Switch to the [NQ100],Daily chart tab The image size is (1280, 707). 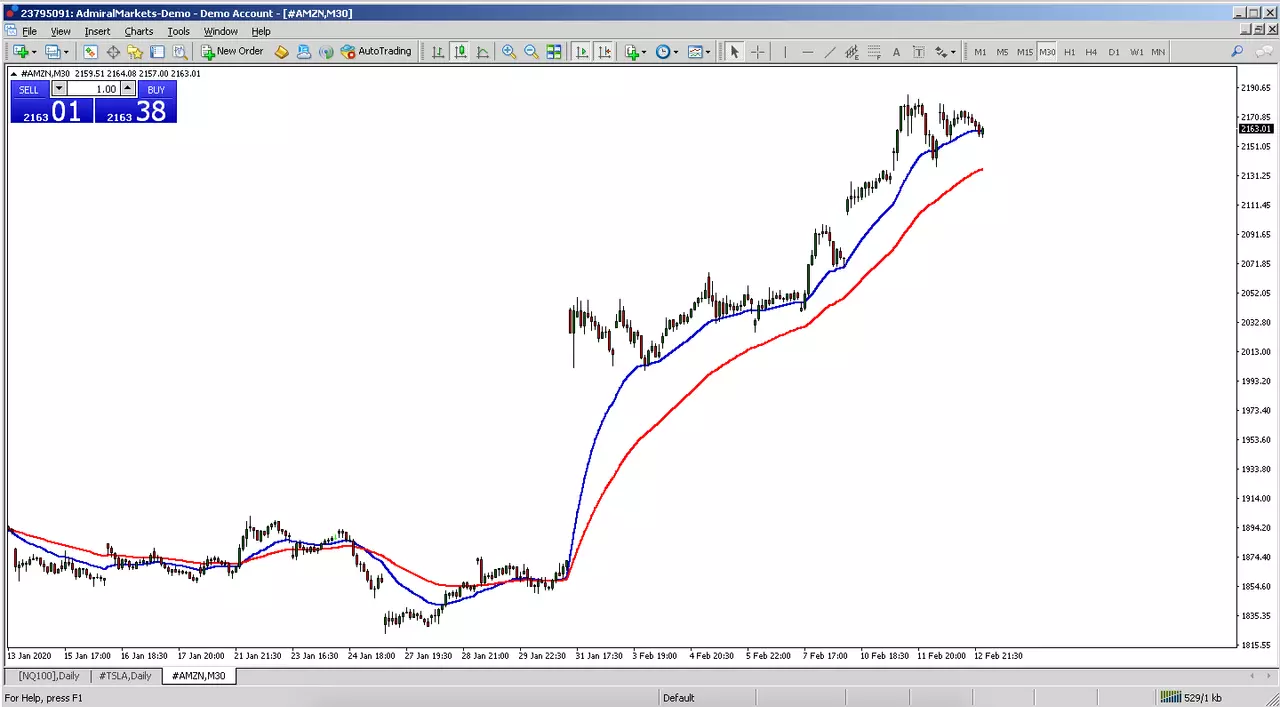coord(47,676)
